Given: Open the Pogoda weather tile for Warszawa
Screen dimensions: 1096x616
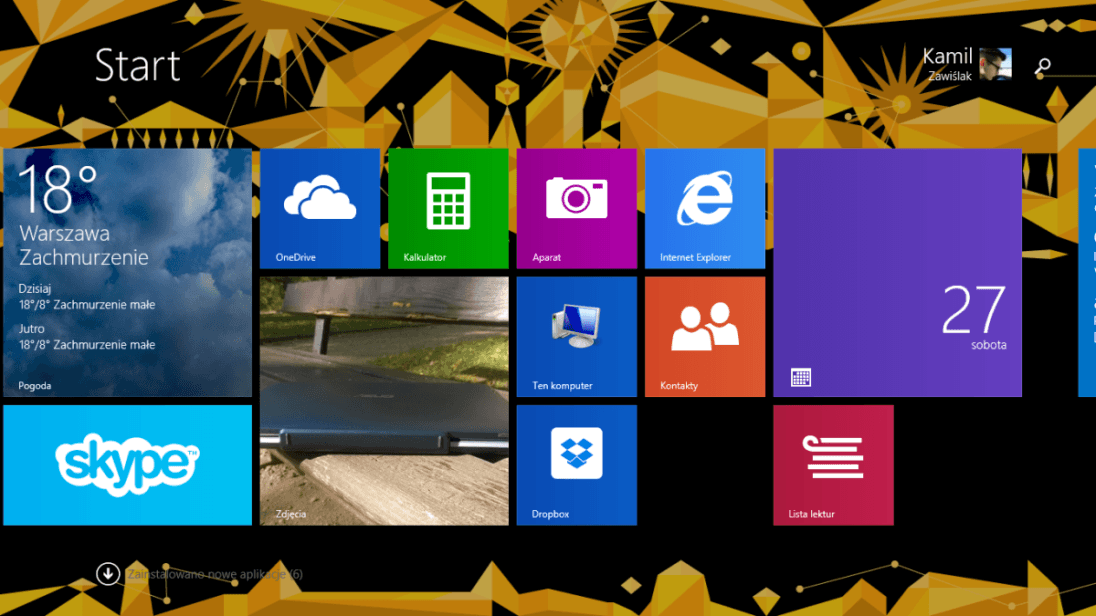Looking at the screenshot, I should (127, 273).
